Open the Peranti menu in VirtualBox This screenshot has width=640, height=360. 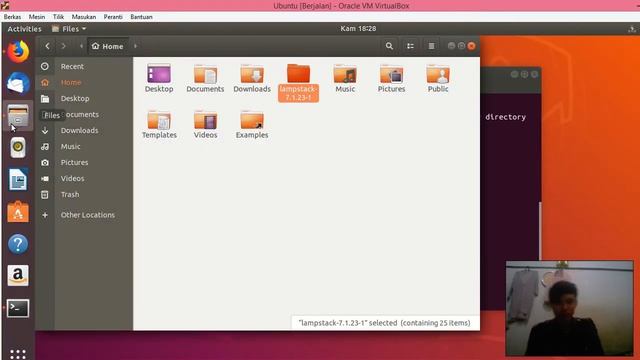[113, 17]
